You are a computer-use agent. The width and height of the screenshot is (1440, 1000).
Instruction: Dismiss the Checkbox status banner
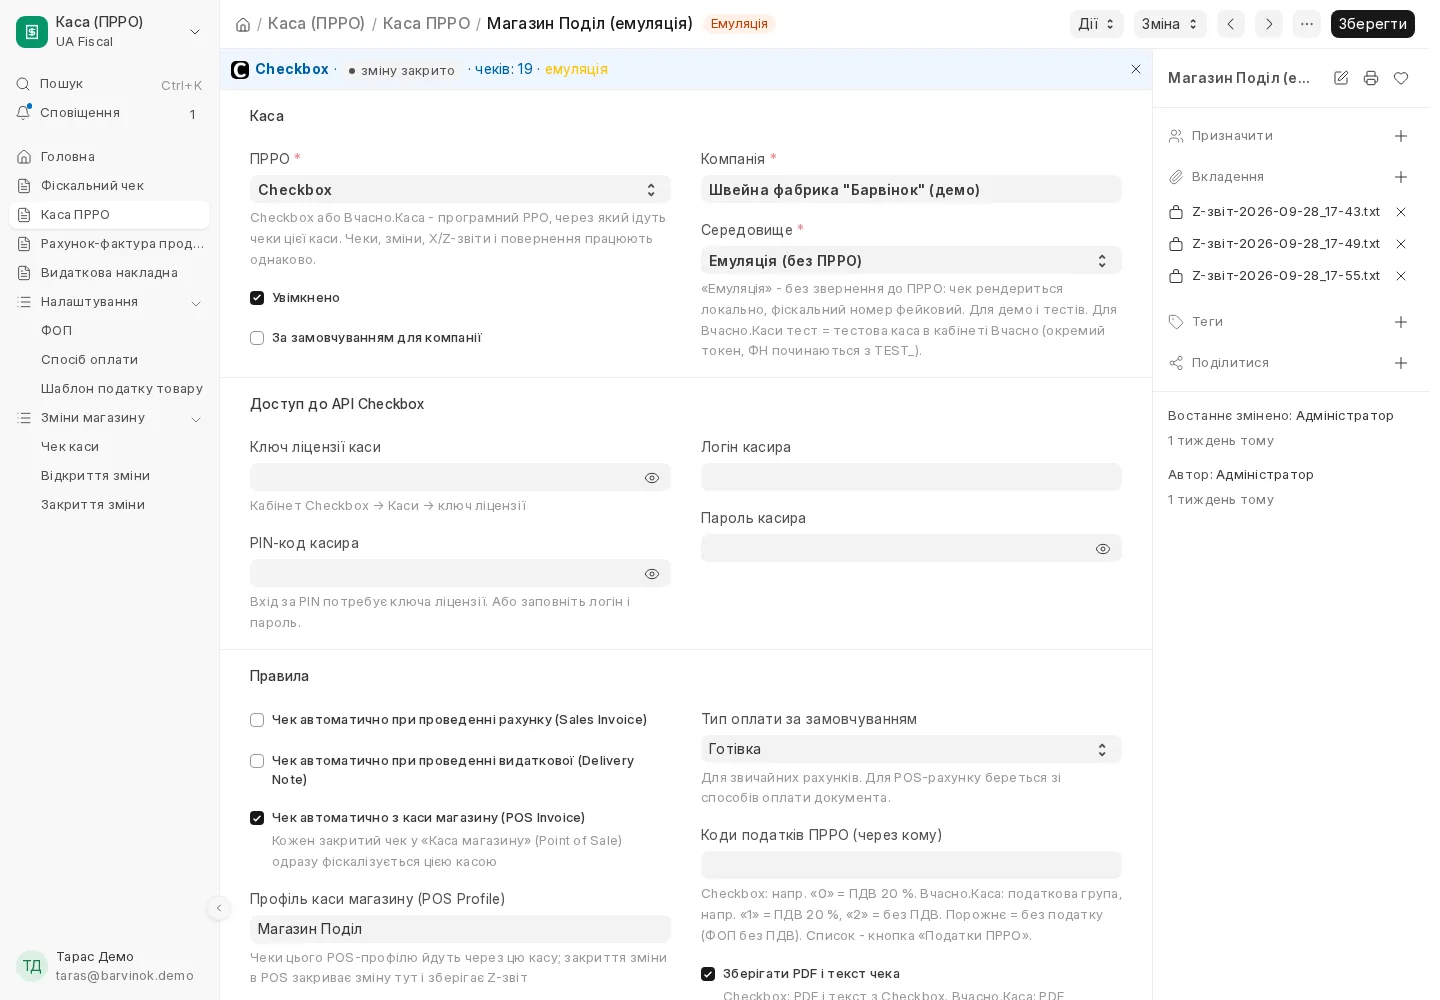pos(1136,69)
